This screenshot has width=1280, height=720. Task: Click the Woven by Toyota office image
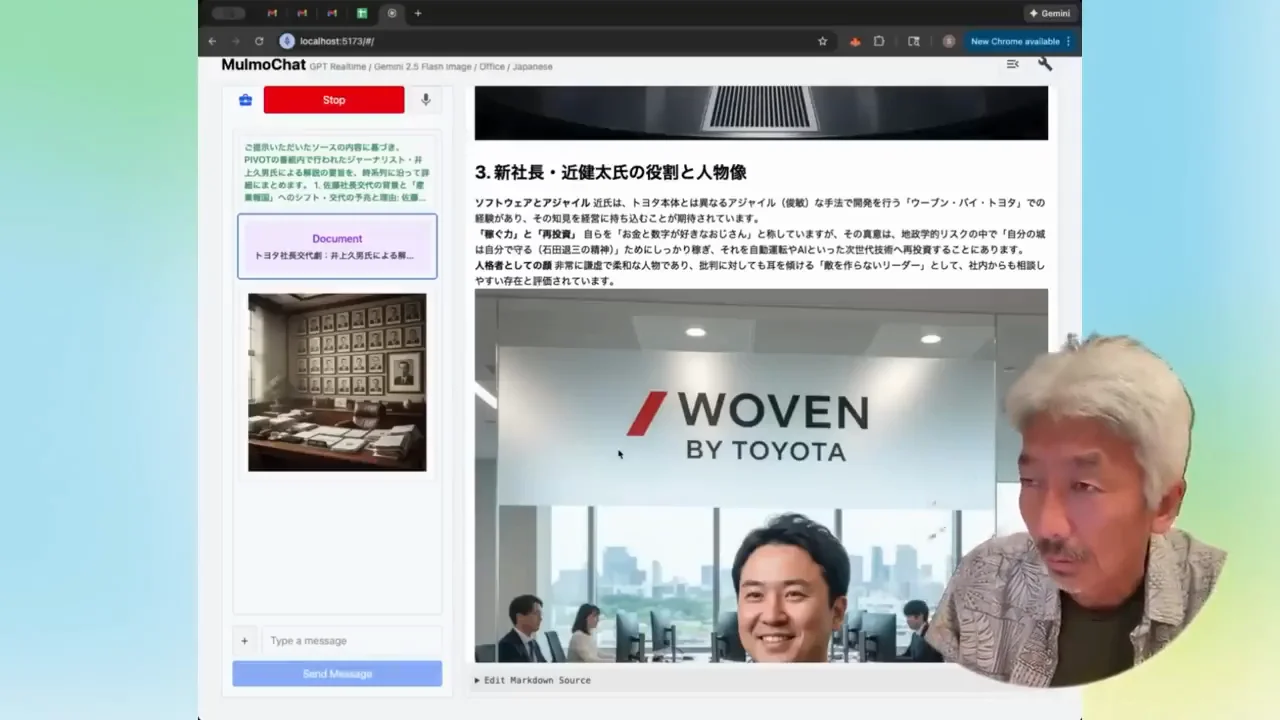tap(761, 475)
